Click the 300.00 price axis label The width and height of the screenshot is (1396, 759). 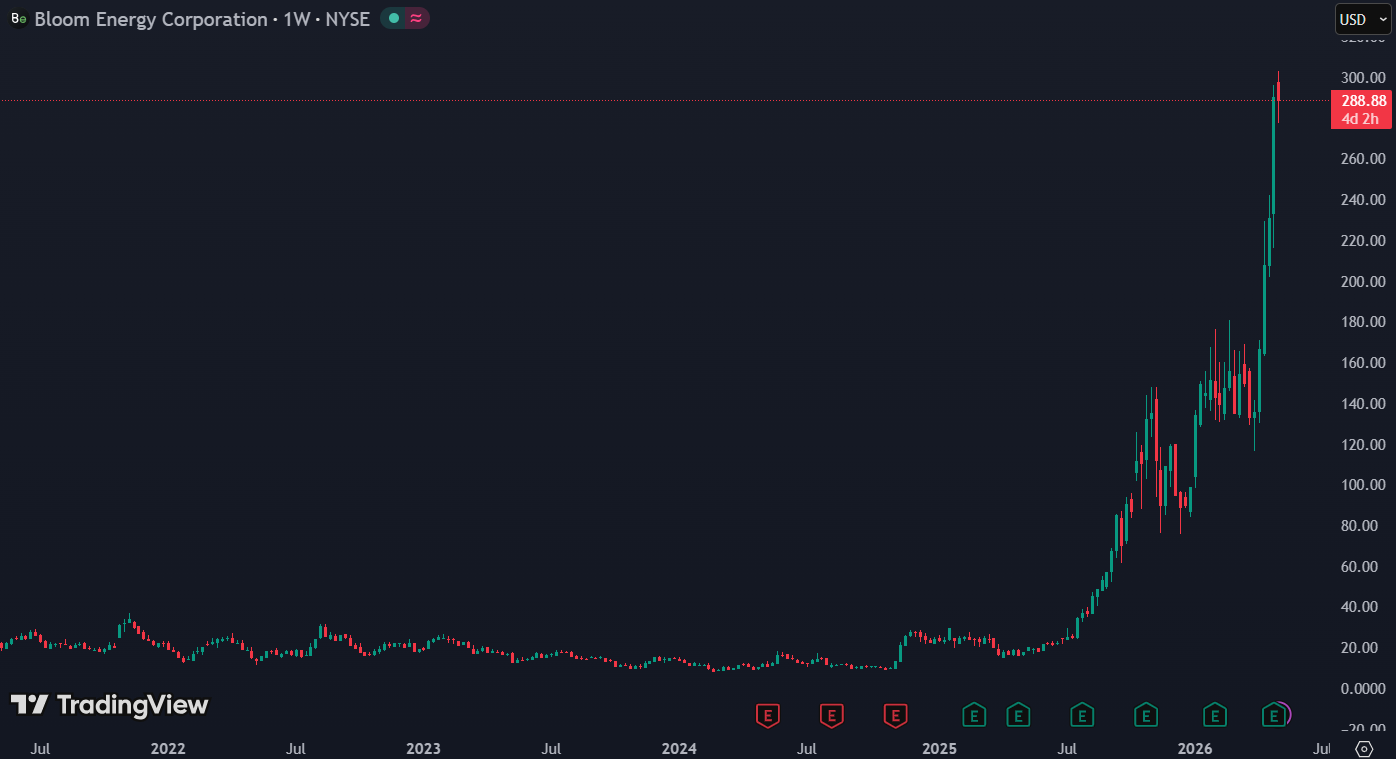pos(1364,78)
